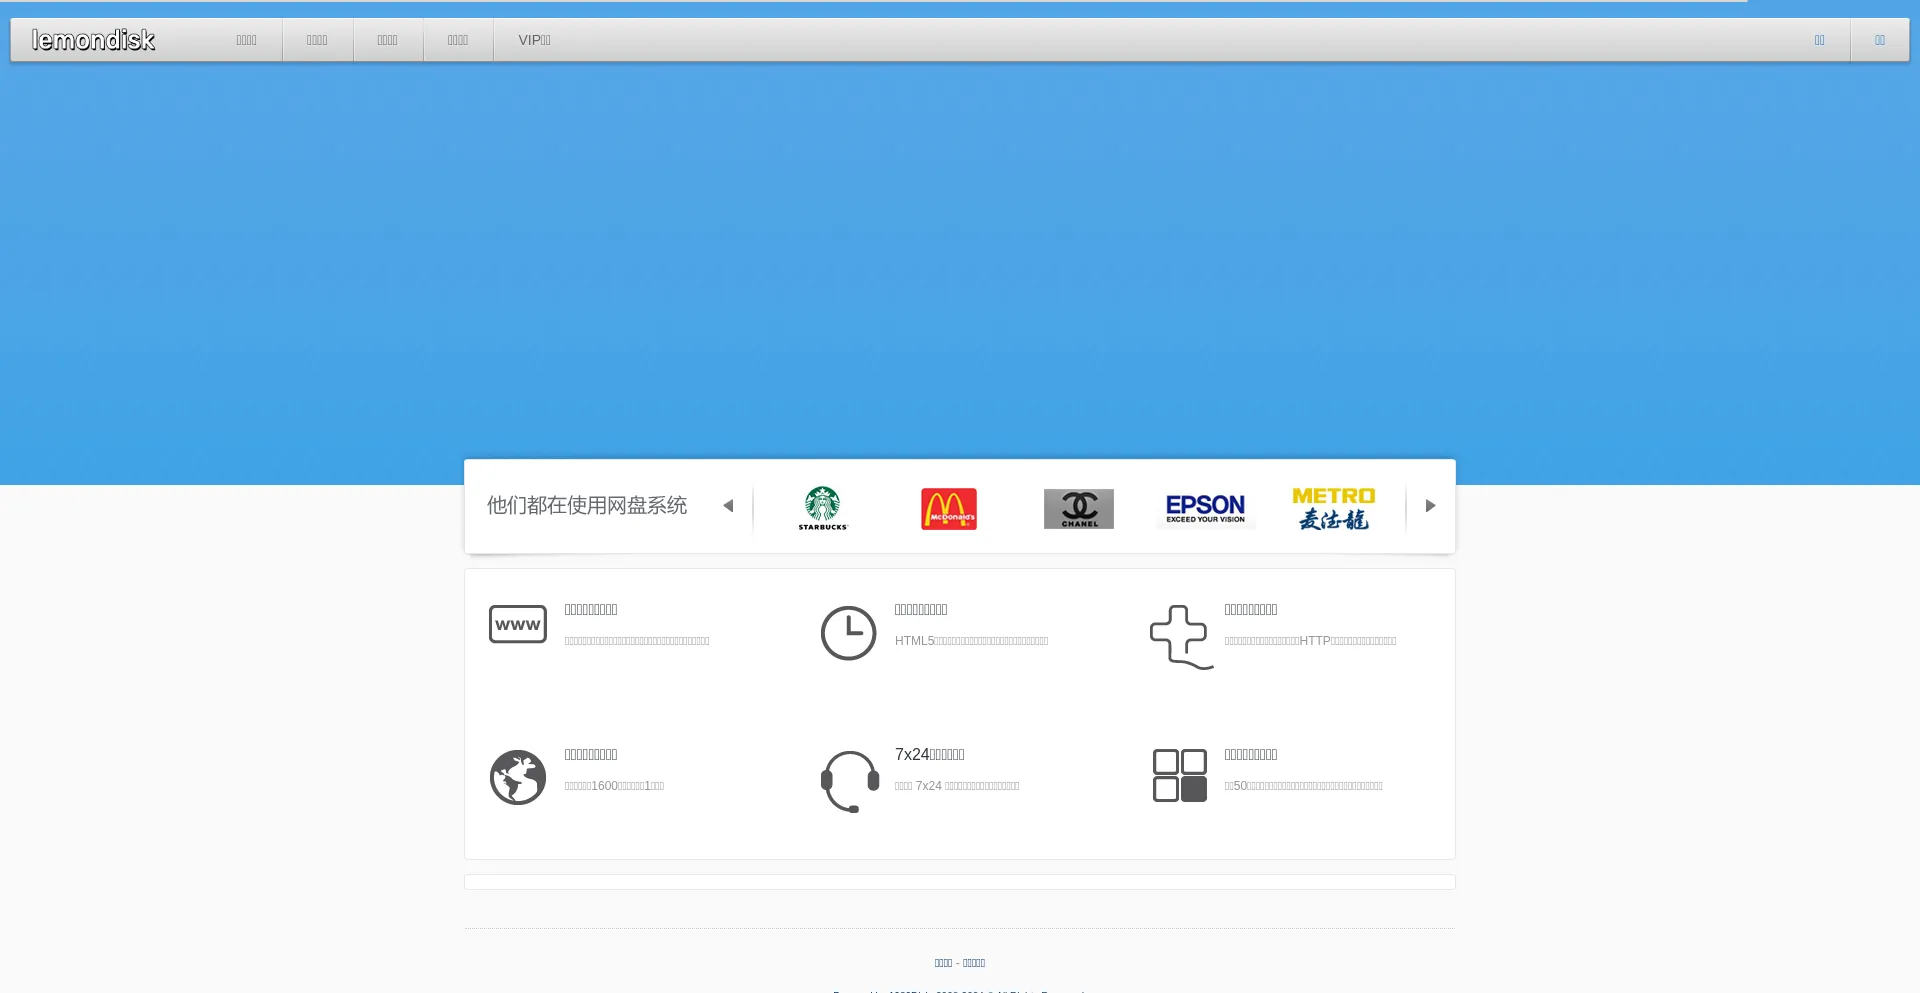Select the plus-shaped feature icon

click(x=1180, y=636)
